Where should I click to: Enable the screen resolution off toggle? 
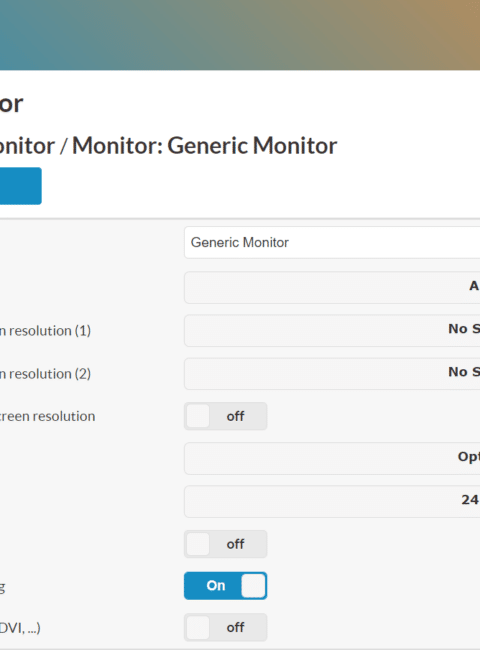pos(225,416)
